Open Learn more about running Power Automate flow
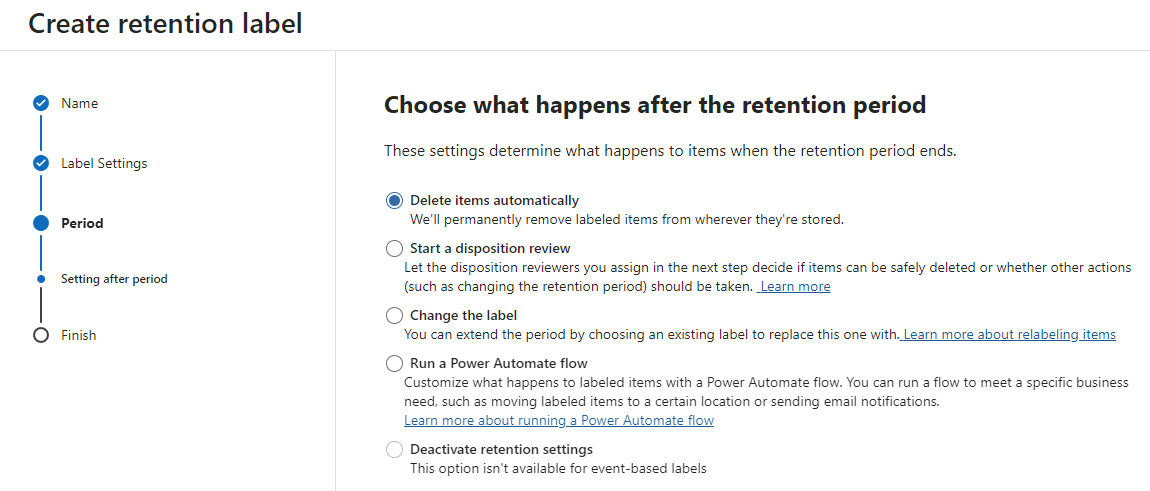1150x491 pixels. (x=559, y=420)
